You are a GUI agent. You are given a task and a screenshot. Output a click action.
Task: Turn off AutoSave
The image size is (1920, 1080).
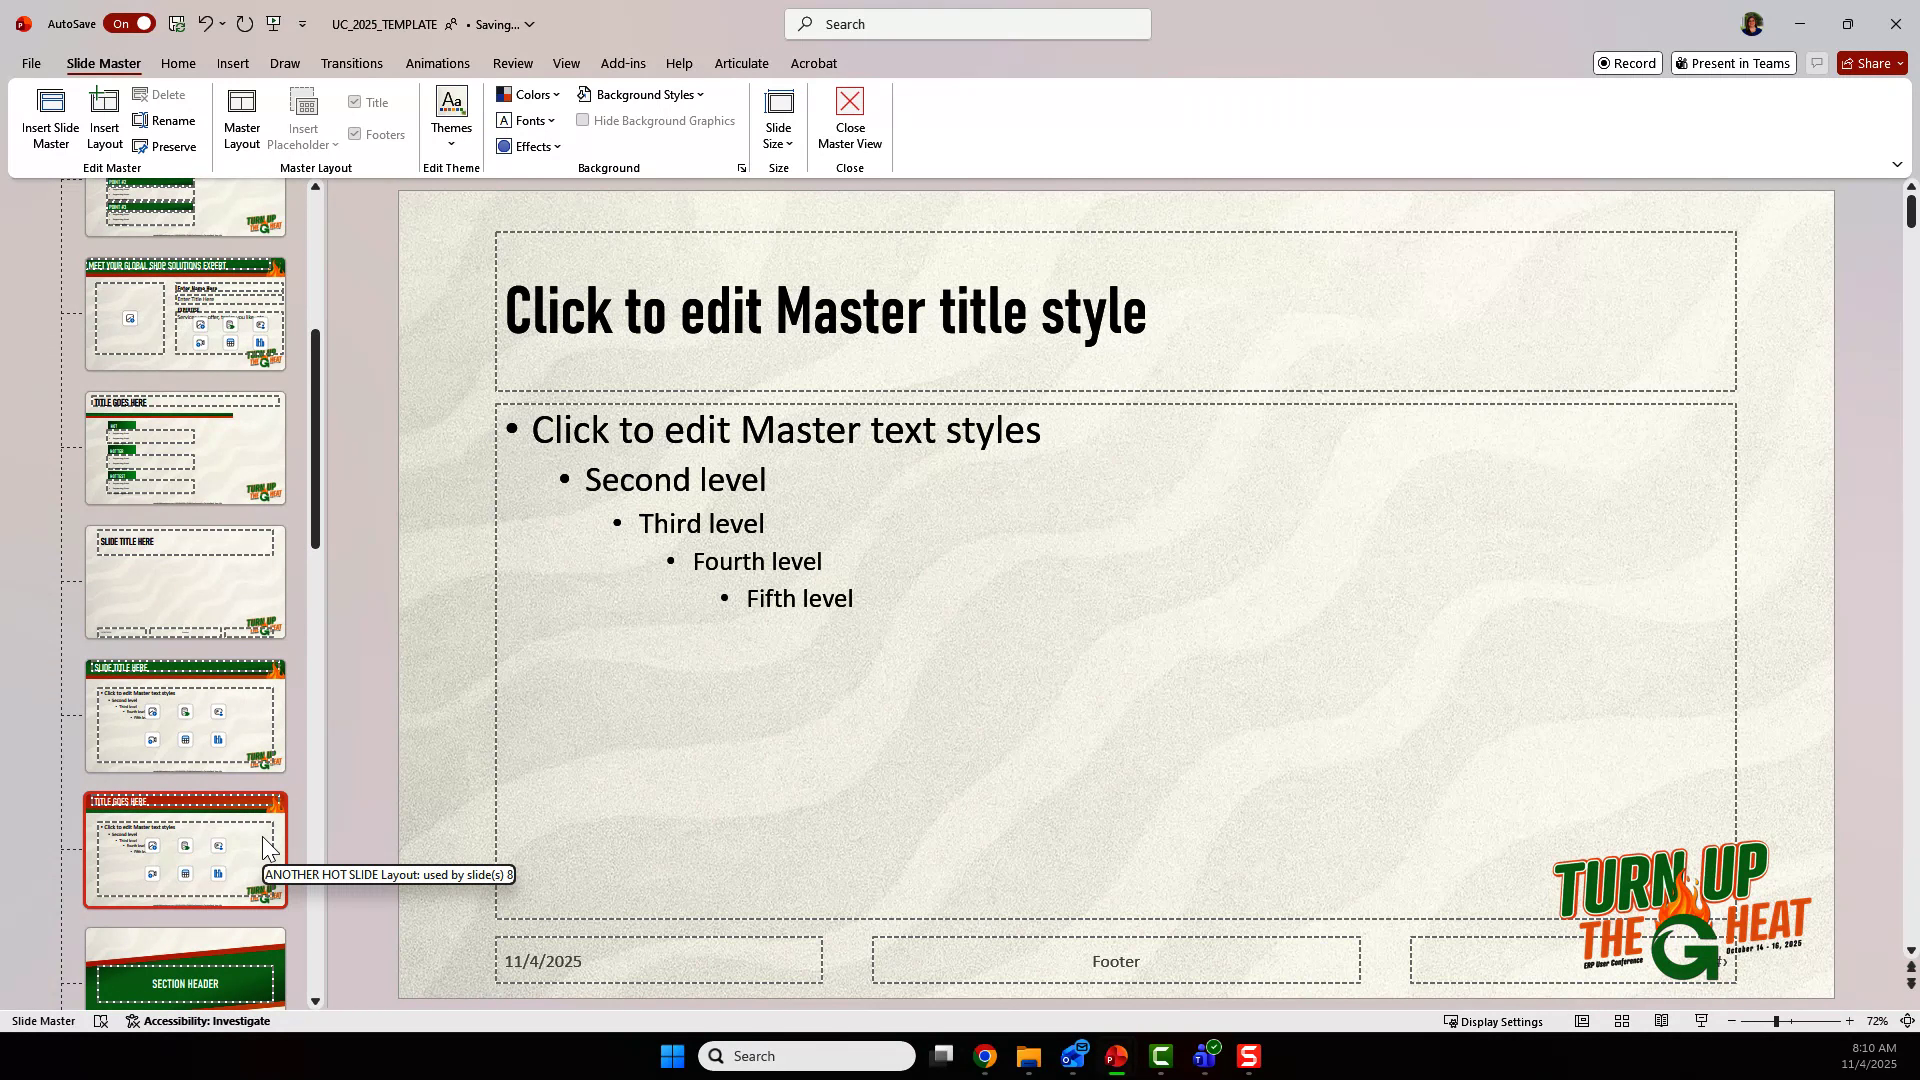129,23
